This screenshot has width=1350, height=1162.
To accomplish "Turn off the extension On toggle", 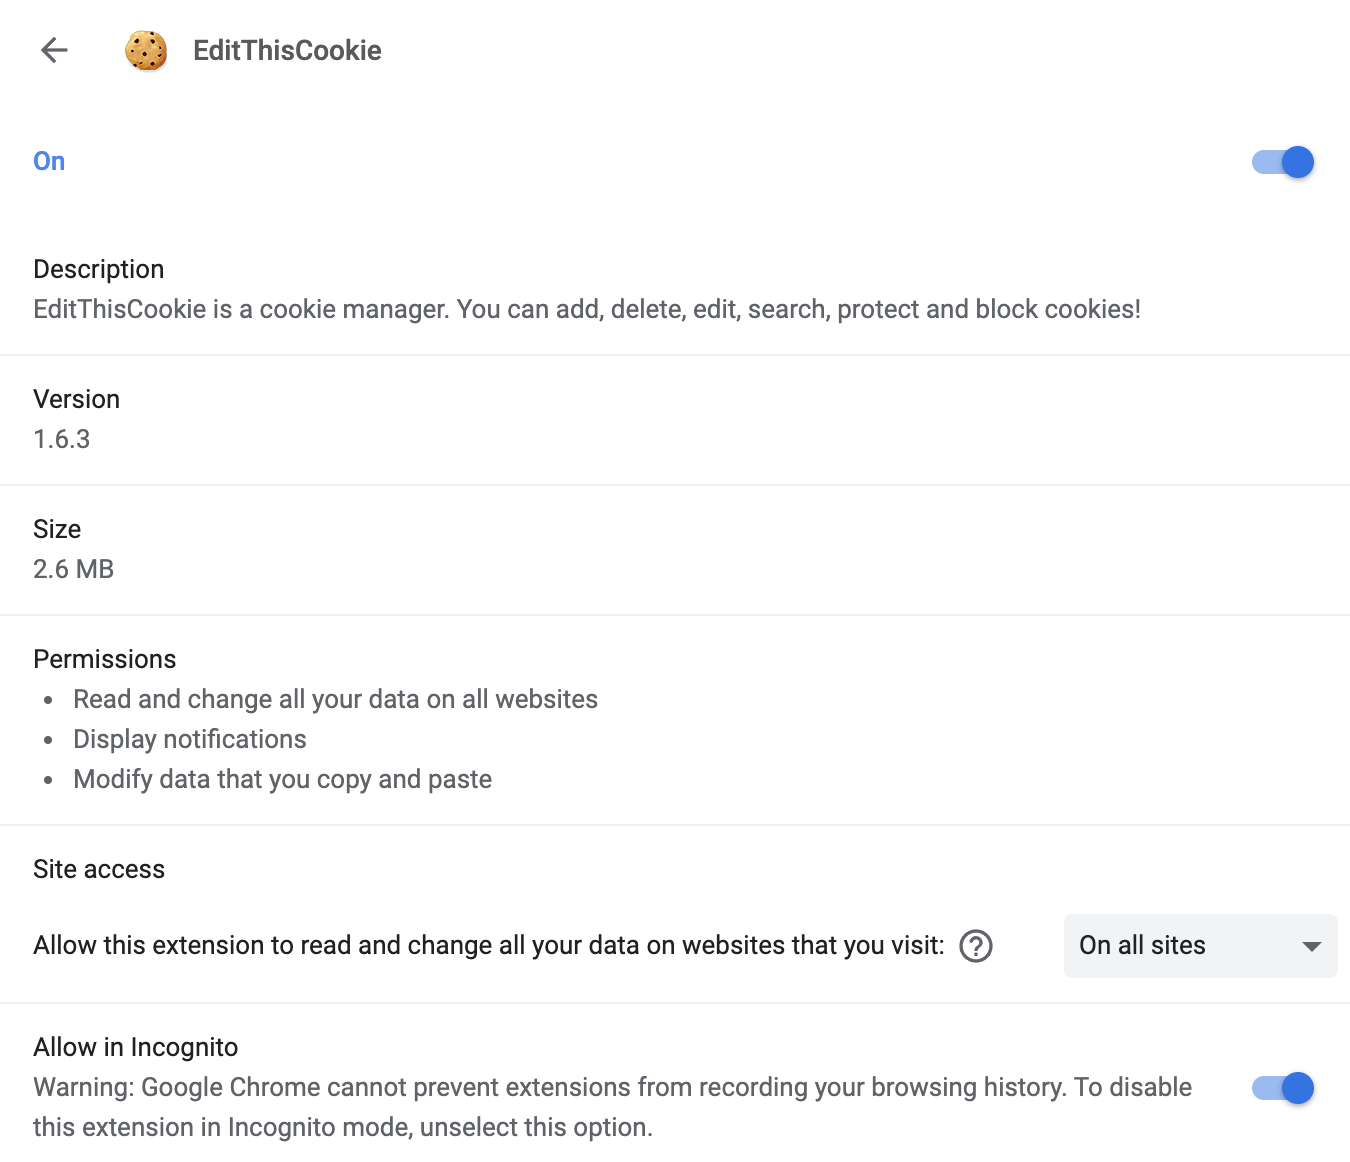I will point(1283,162).
